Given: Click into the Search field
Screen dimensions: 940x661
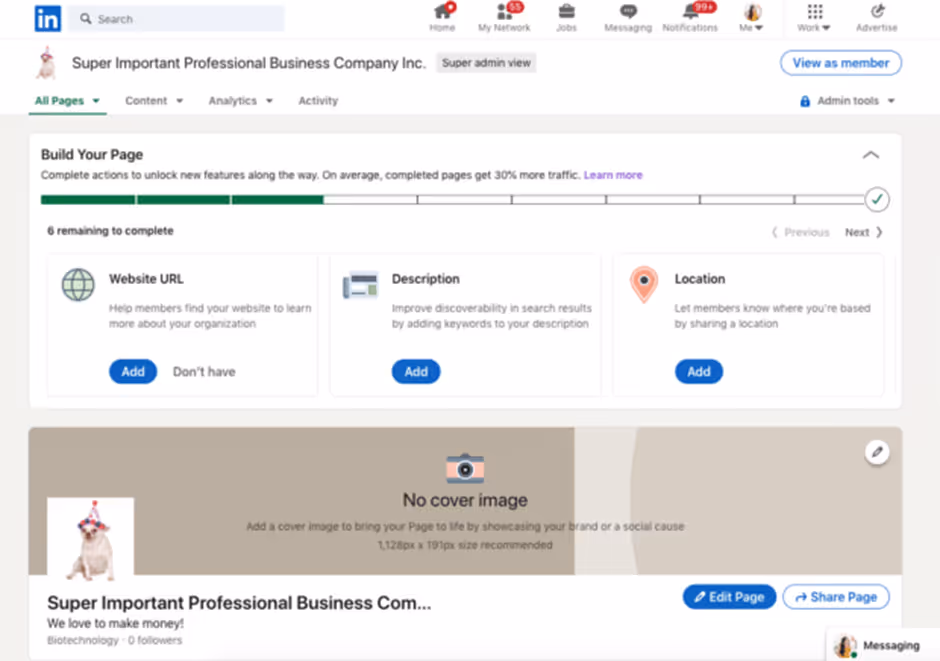Looking at the screenshot, I should point(176,17).
